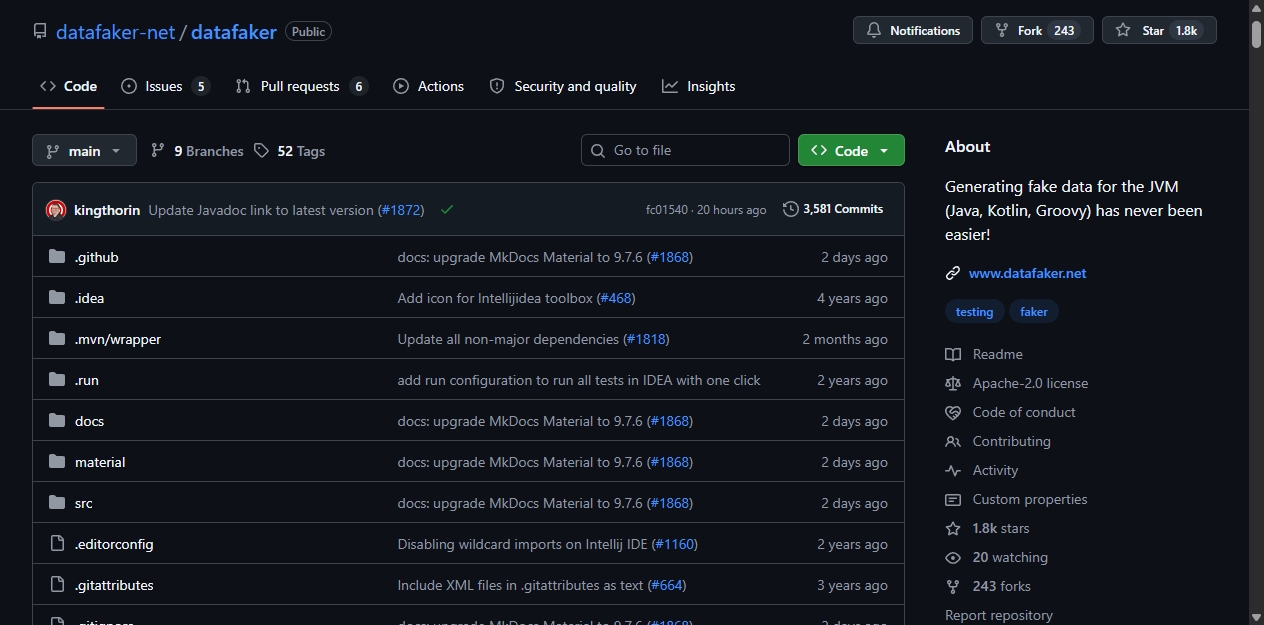Go to the Actions tab

pos(428,86)
